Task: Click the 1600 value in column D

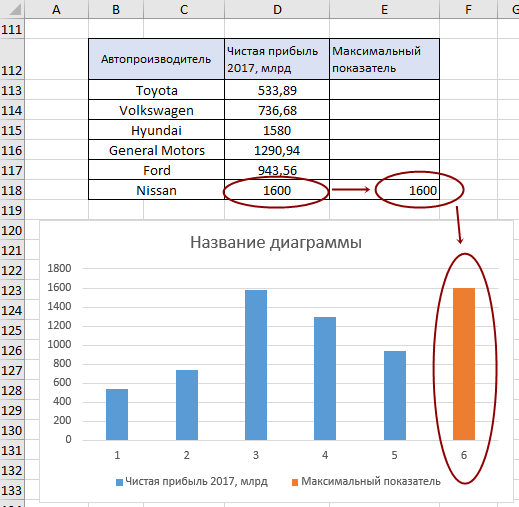Action: point(277,190)
